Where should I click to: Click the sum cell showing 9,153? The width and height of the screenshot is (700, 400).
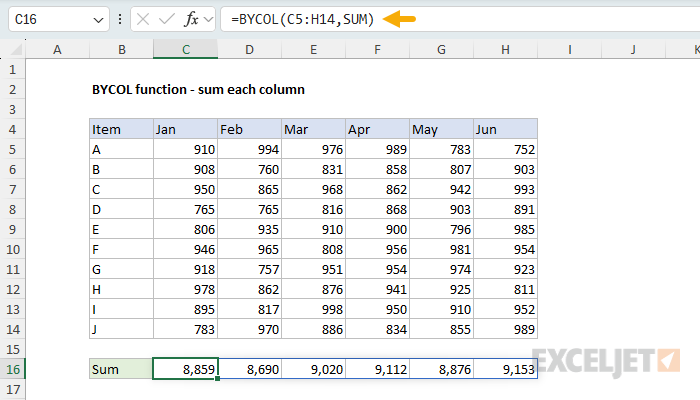click(x=505, y=369)
